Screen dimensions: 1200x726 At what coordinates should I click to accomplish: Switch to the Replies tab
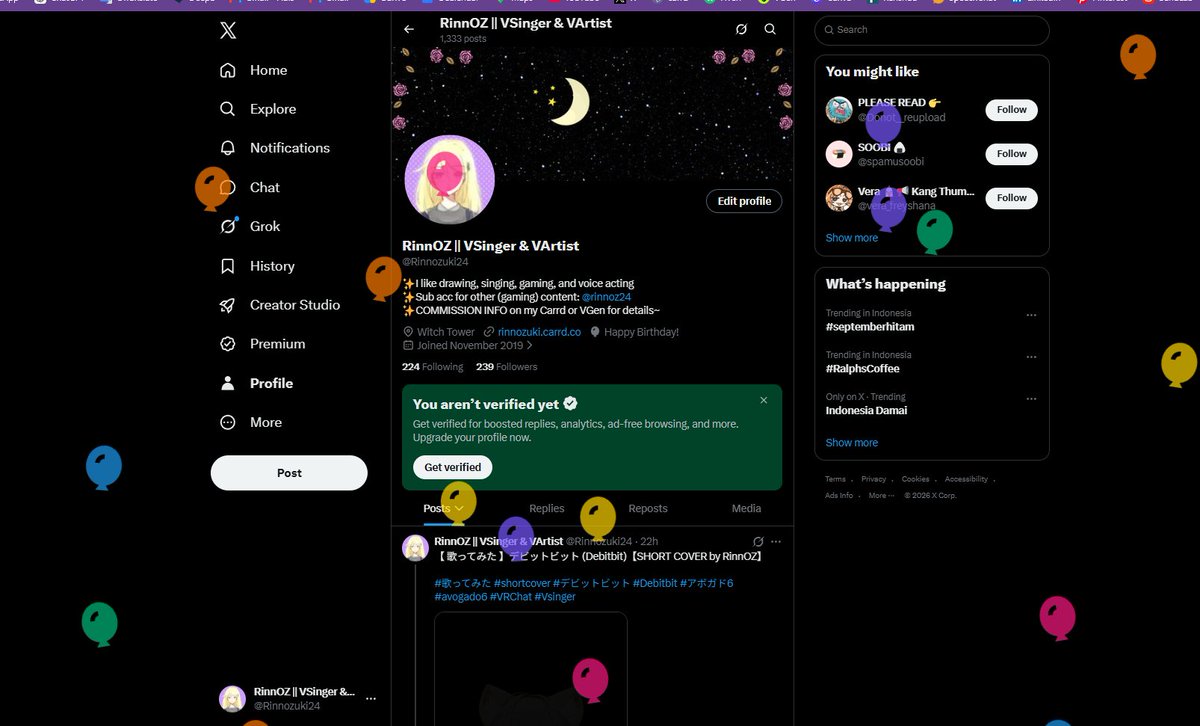coord(546,508)
